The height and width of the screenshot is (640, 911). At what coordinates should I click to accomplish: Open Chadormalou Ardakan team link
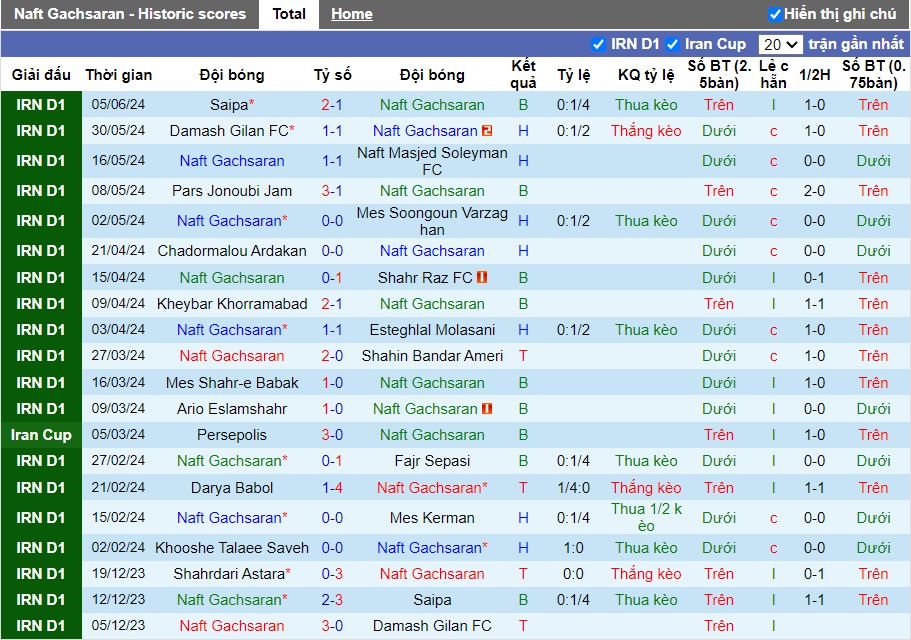(x=232, y=251)
